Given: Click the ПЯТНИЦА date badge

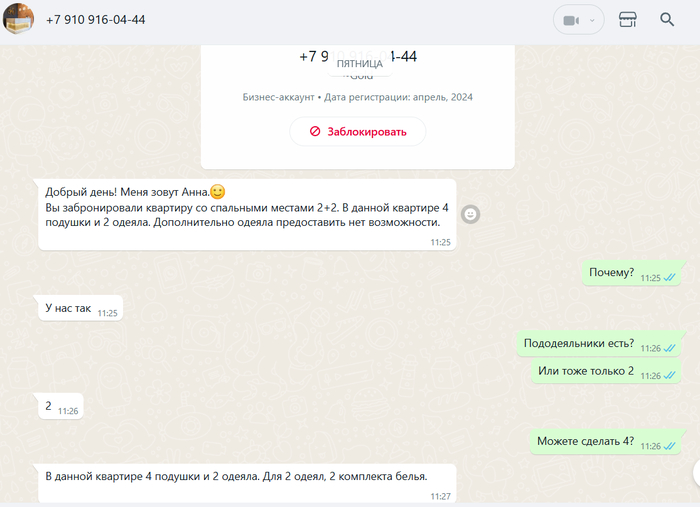Looking at the screenshot, I should click(358, 63).
